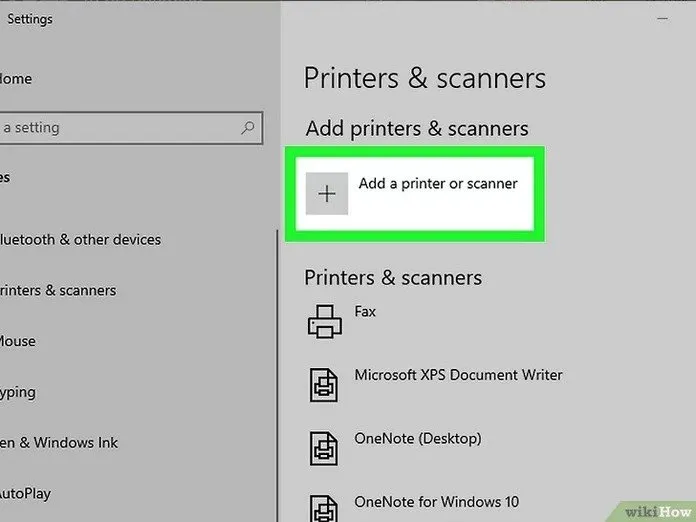Screen dimensions: 696x522
Task: Navigate to AutoPlay settings
Action: tap(26, 493)
